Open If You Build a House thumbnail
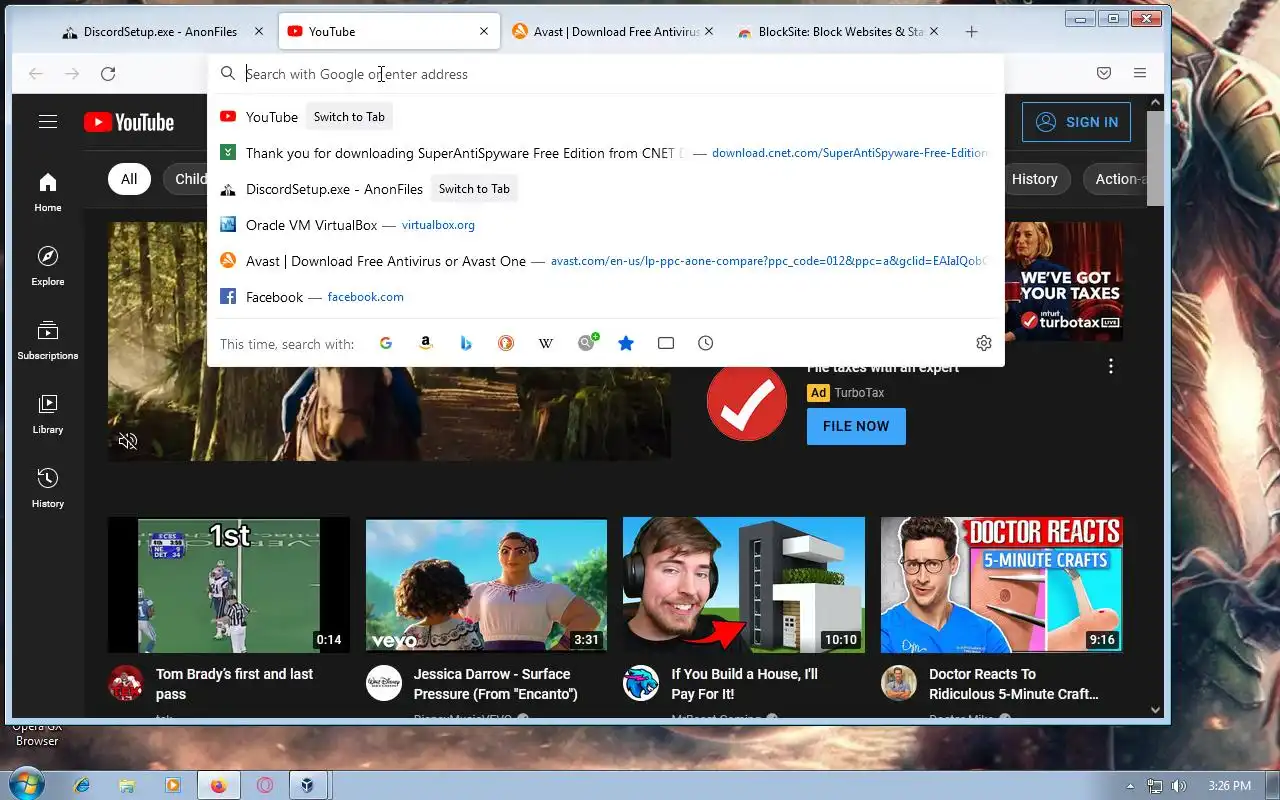 coord(744,585)
